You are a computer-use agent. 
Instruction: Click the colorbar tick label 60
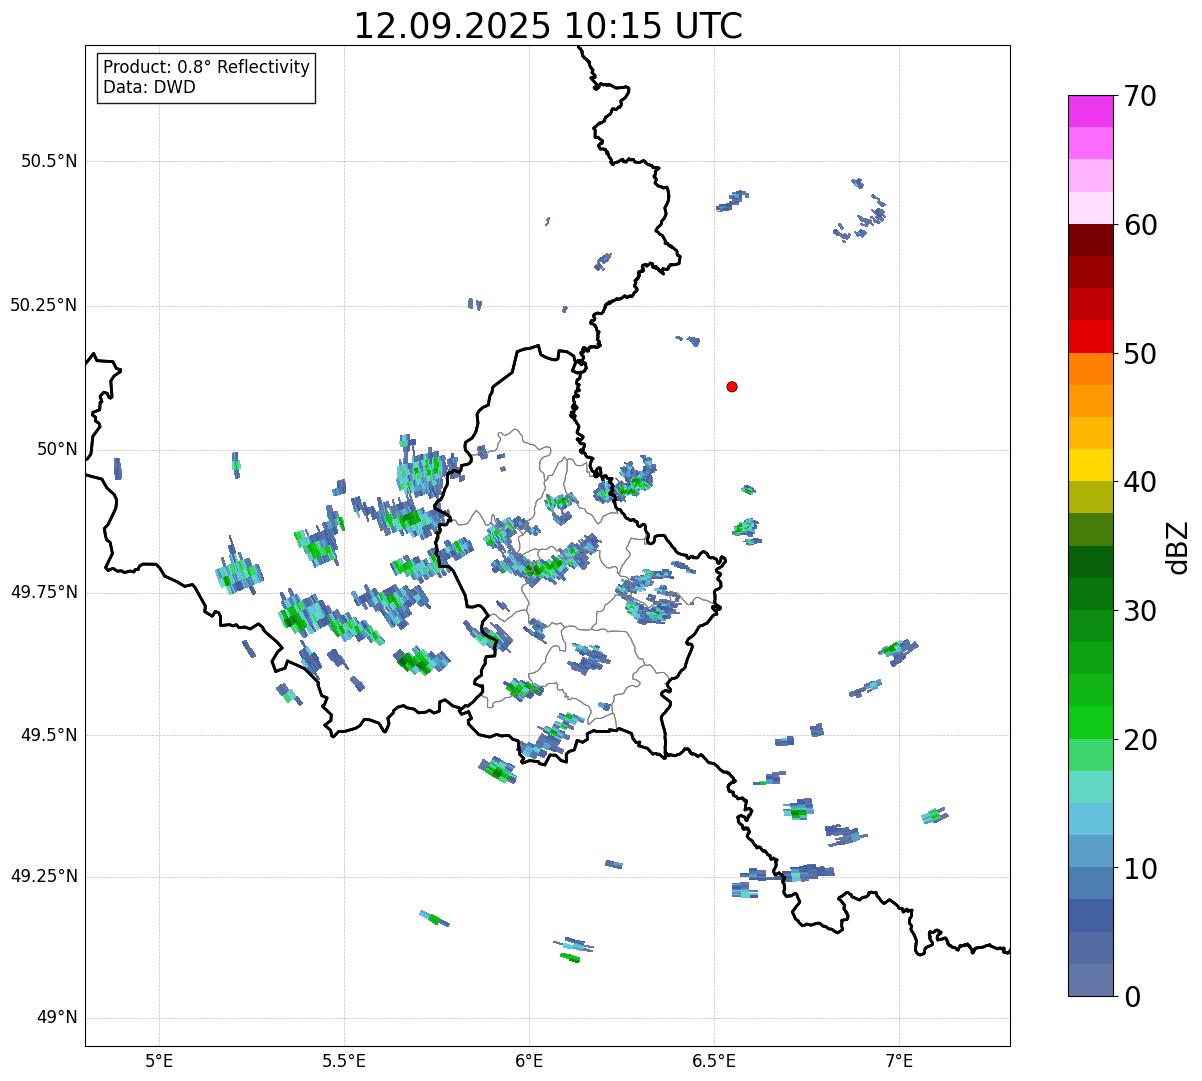click(x=1140, y=225)
